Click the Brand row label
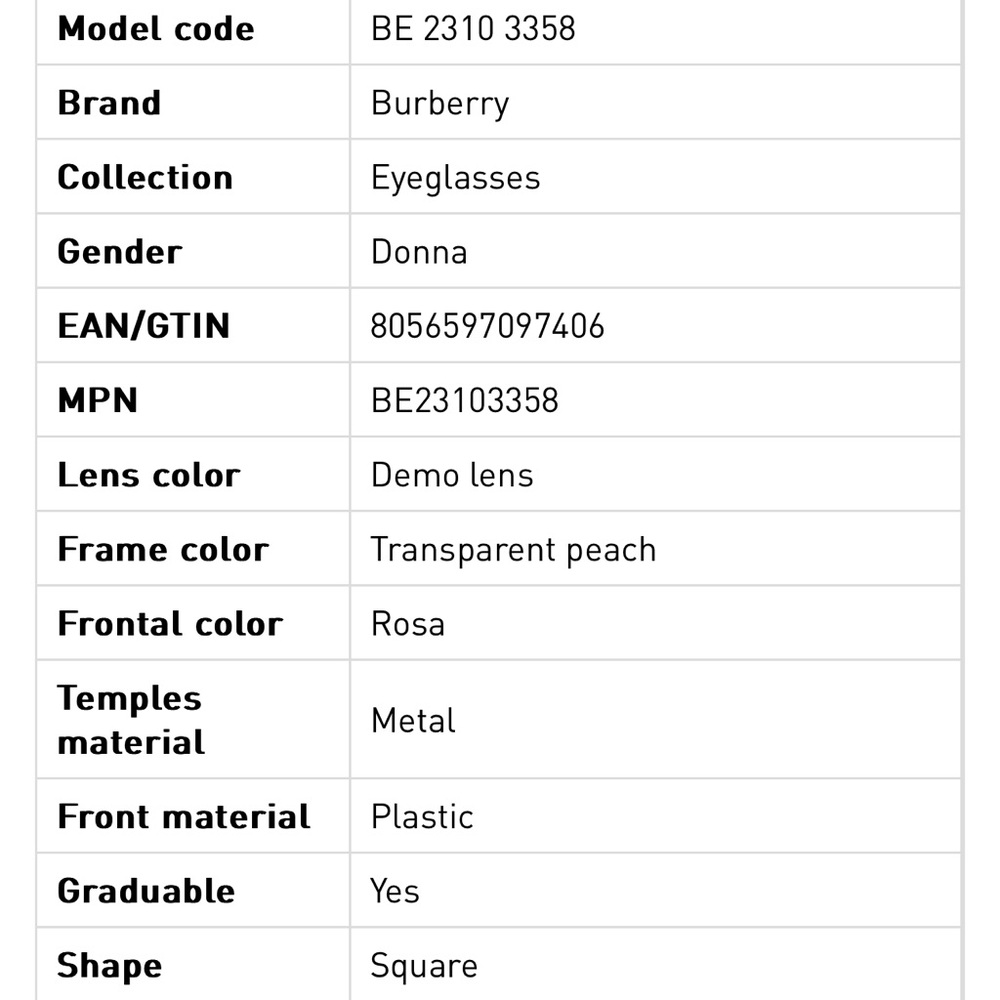This screenshot has height=1000, width=1000. pos(109,103)
